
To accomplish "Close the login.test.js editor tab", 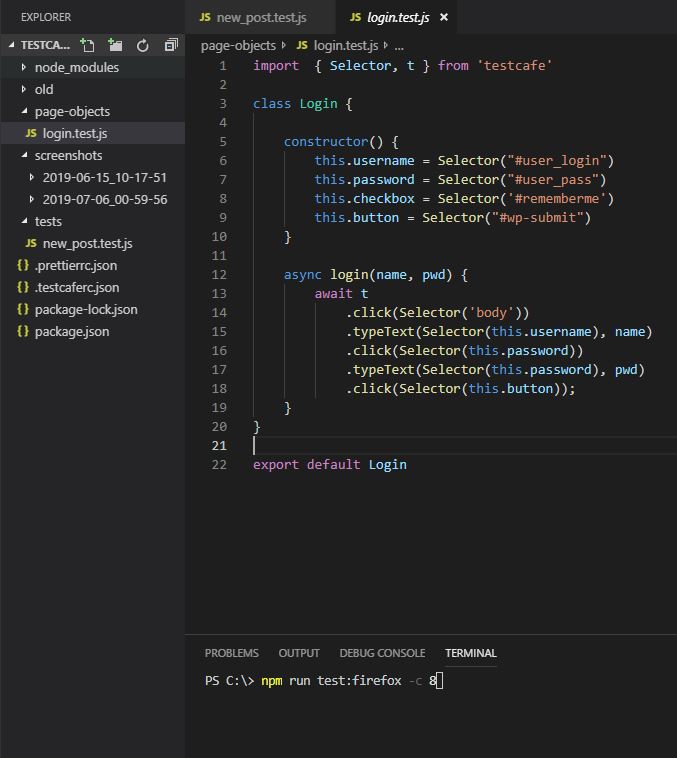I will click(444, 17).
